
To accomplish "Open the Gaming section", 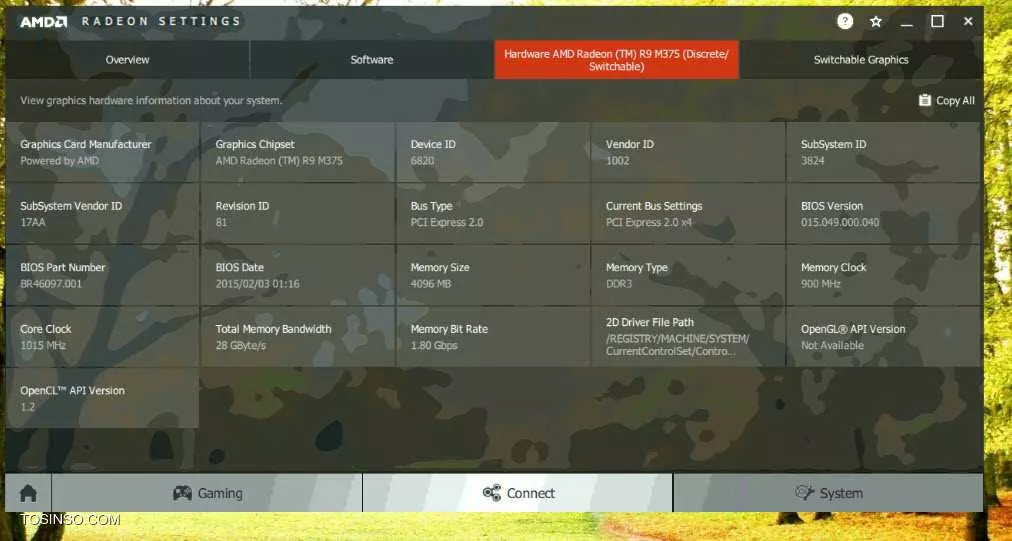I will [x=207, y=493].
